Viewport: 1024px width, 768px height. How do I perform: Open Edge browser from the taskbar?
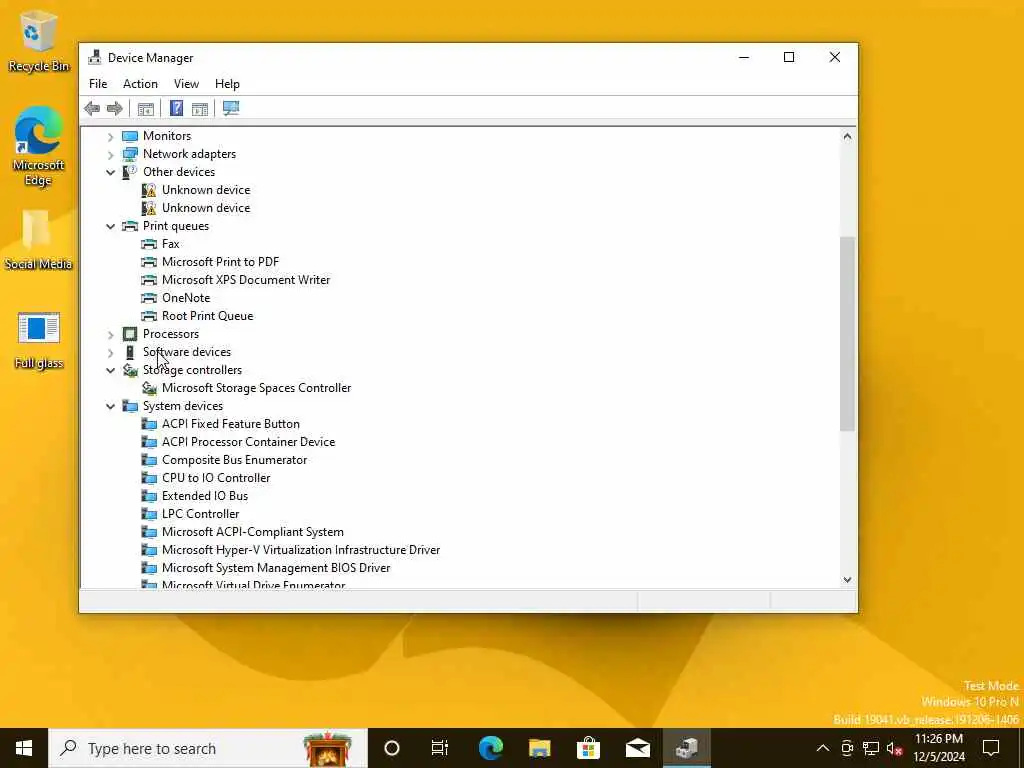490,748
